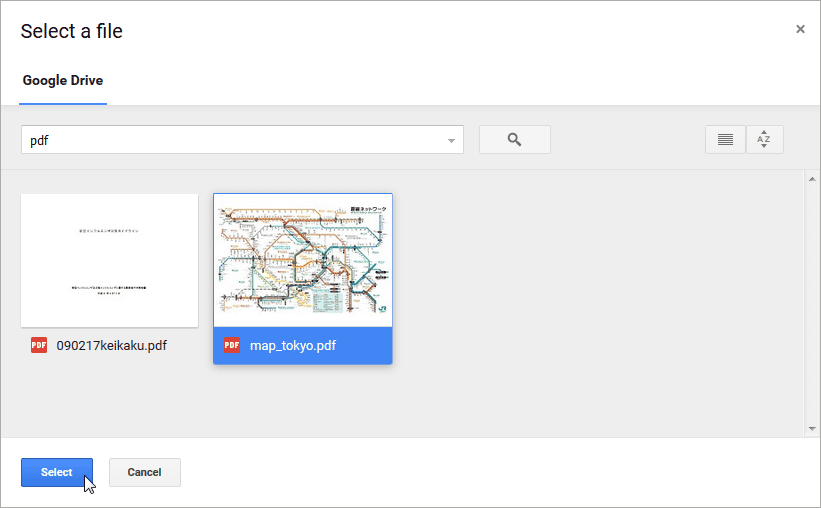This screenshot has width=821, height=508.
Task: Click the search field containing pdf
Action: click(242, 139)
